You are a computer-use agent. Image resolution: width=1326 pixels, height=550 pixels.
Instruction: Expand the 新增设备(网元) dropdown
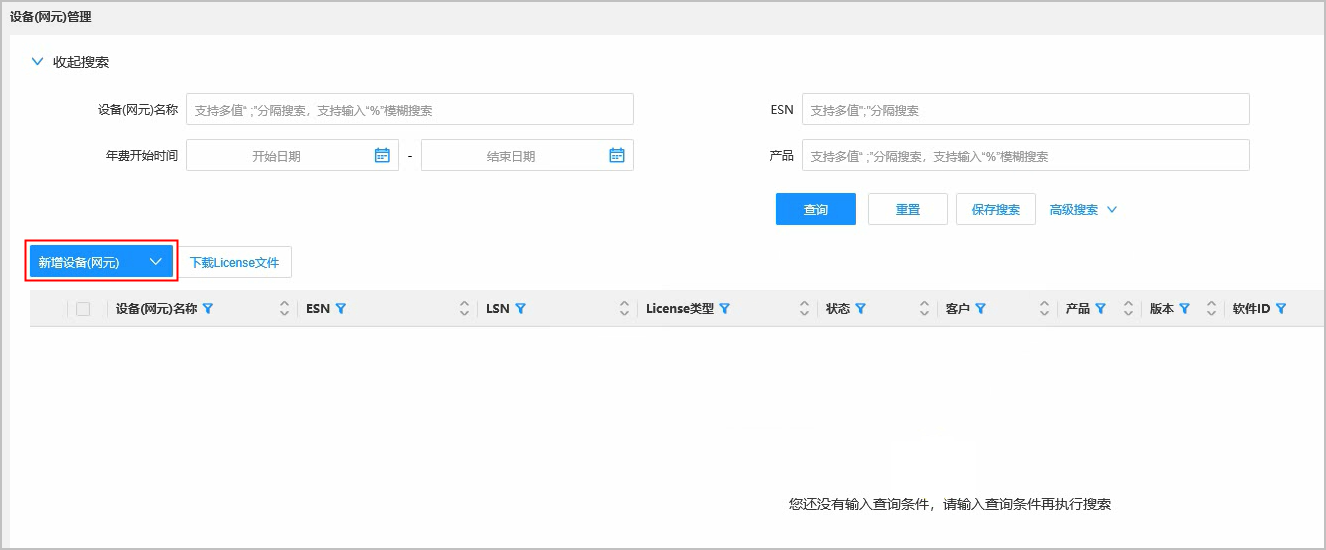155,262
